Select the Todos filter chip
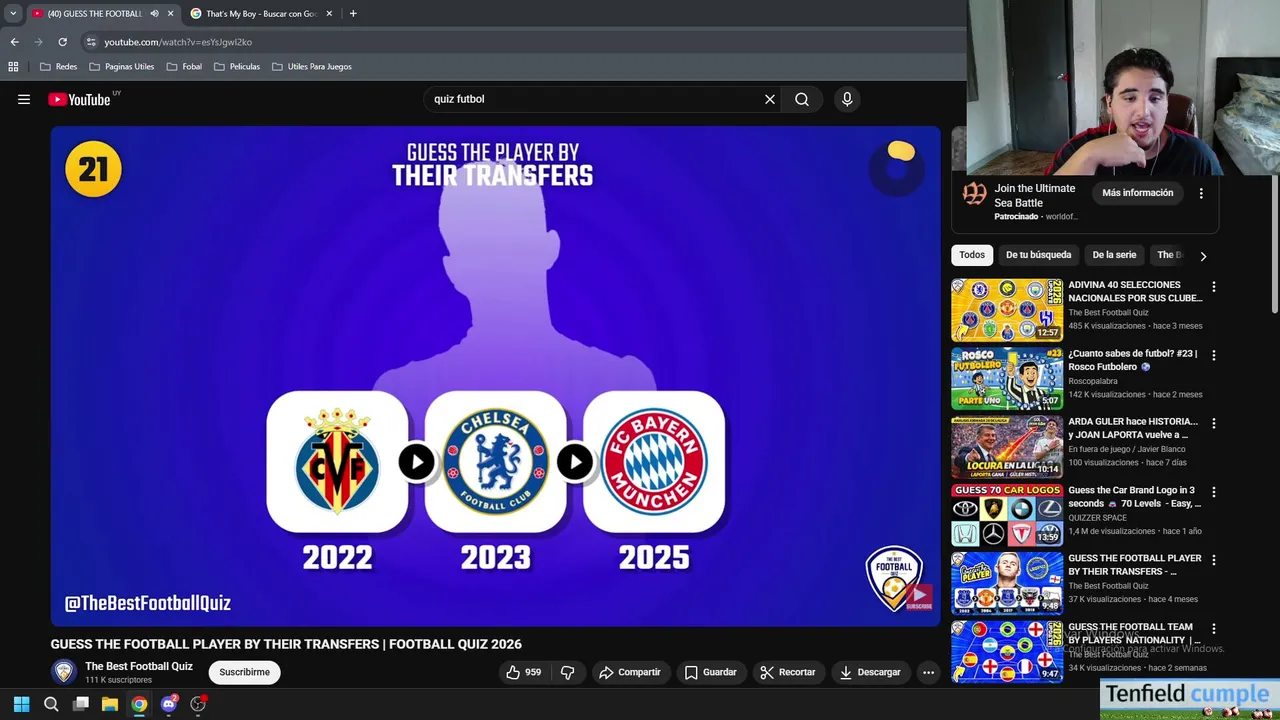Image resolution: width=1280 pixels, height=720 pixels. pos(972,255)
